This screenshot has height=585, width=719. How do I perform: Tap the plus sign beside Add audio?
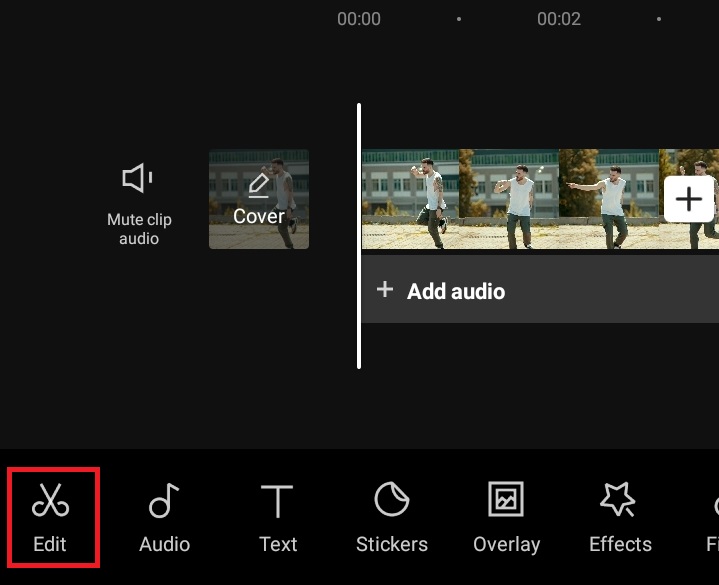385,289
